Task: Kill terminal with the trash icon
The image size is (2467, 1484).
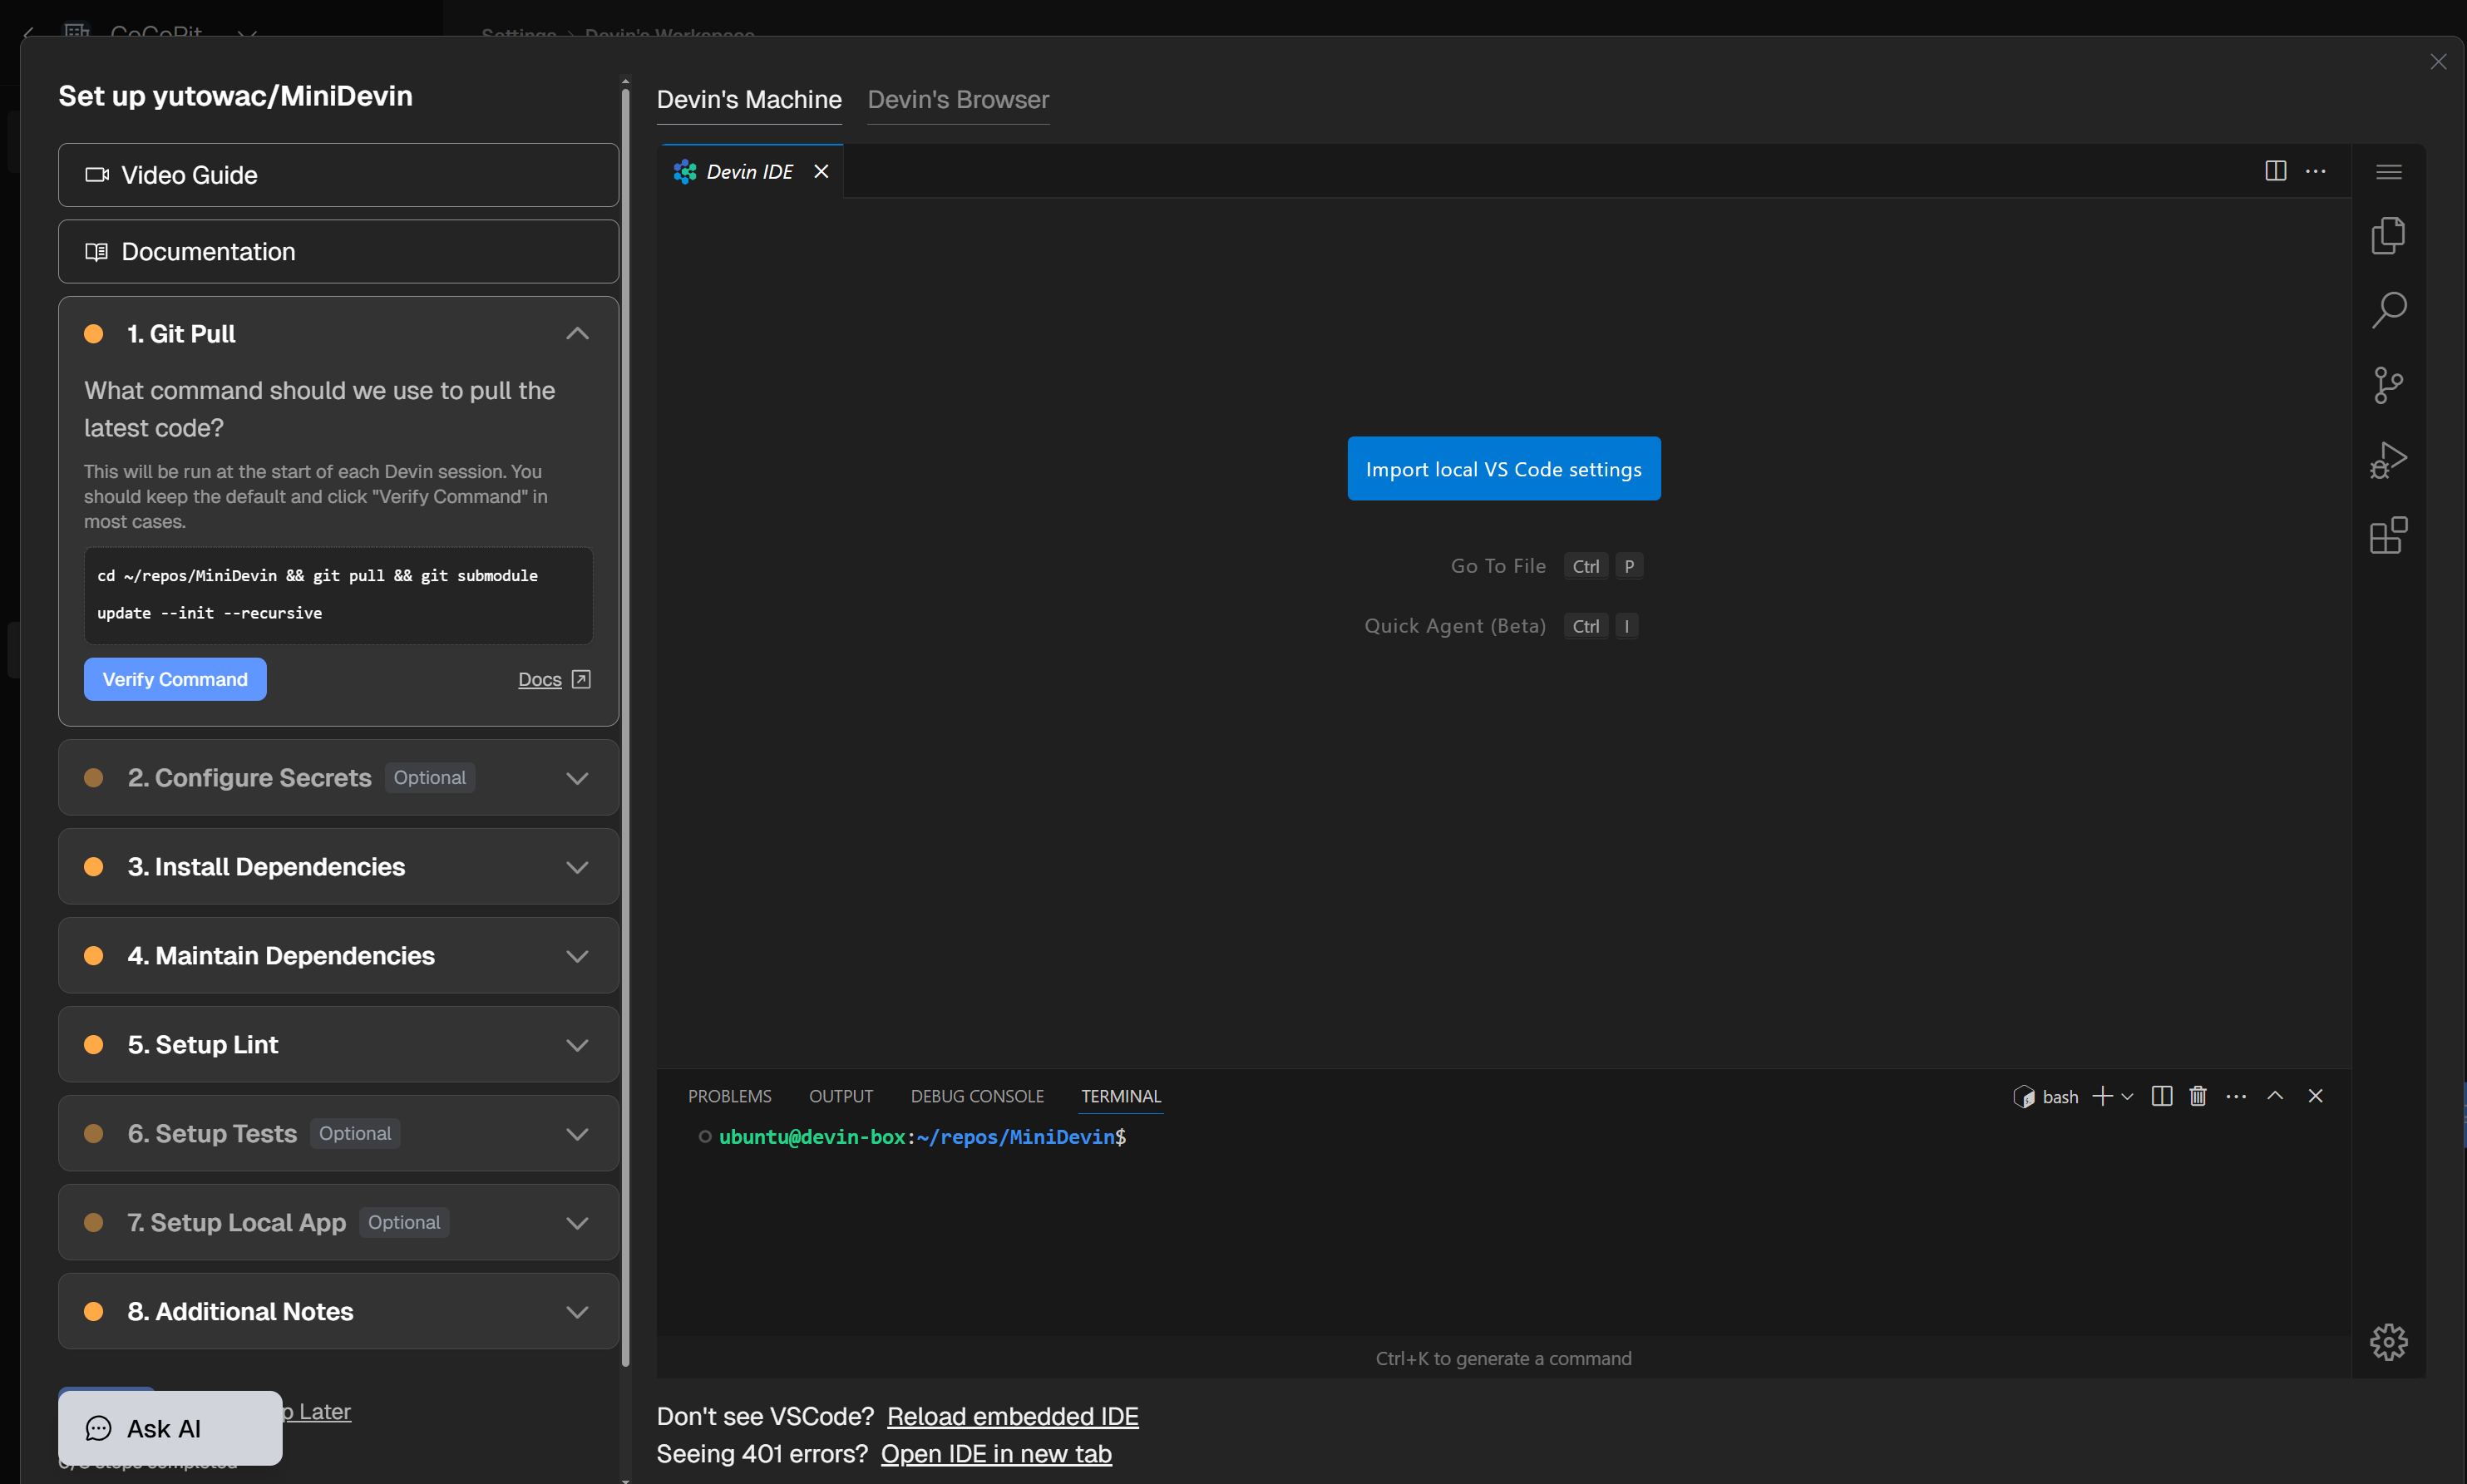Action: [x=2197, y=1096]
